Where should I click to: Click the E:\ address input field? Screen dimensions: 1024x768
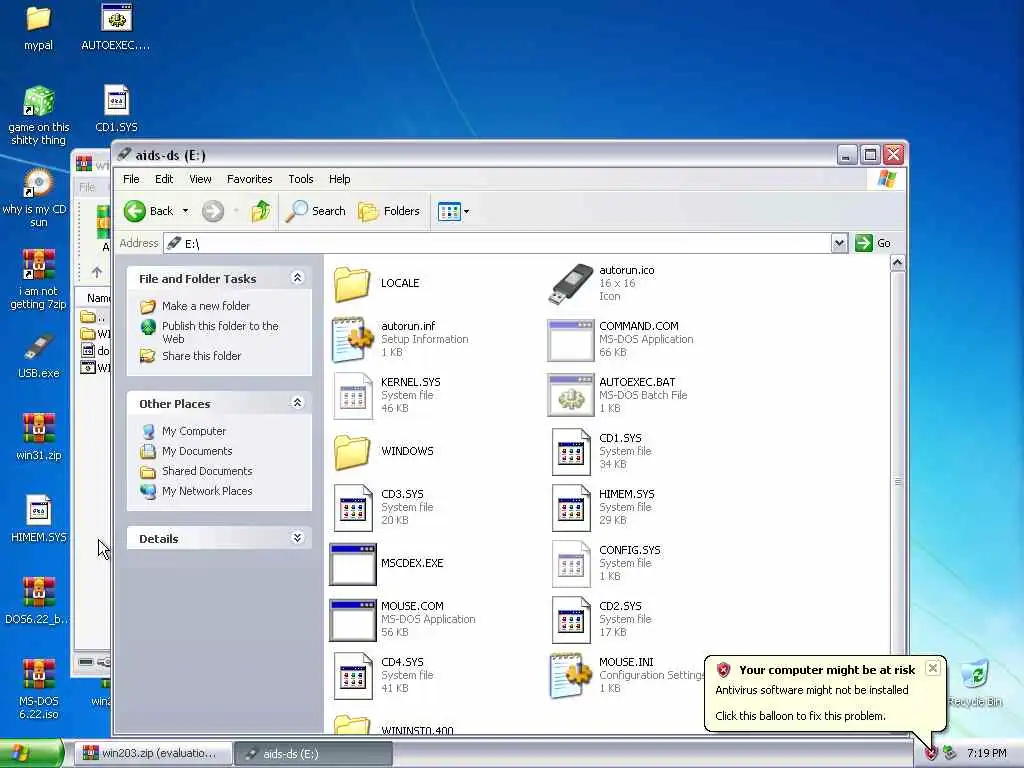coord(498,243)
